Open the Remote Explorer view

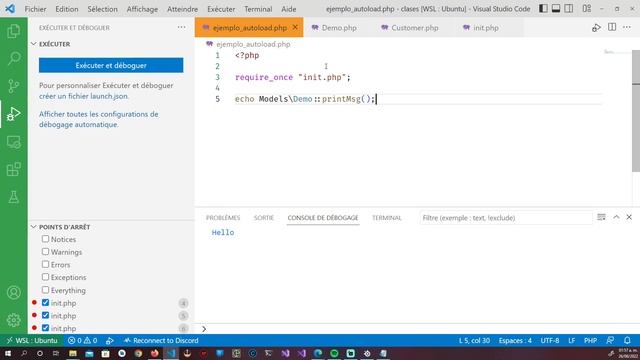(13, 142)
